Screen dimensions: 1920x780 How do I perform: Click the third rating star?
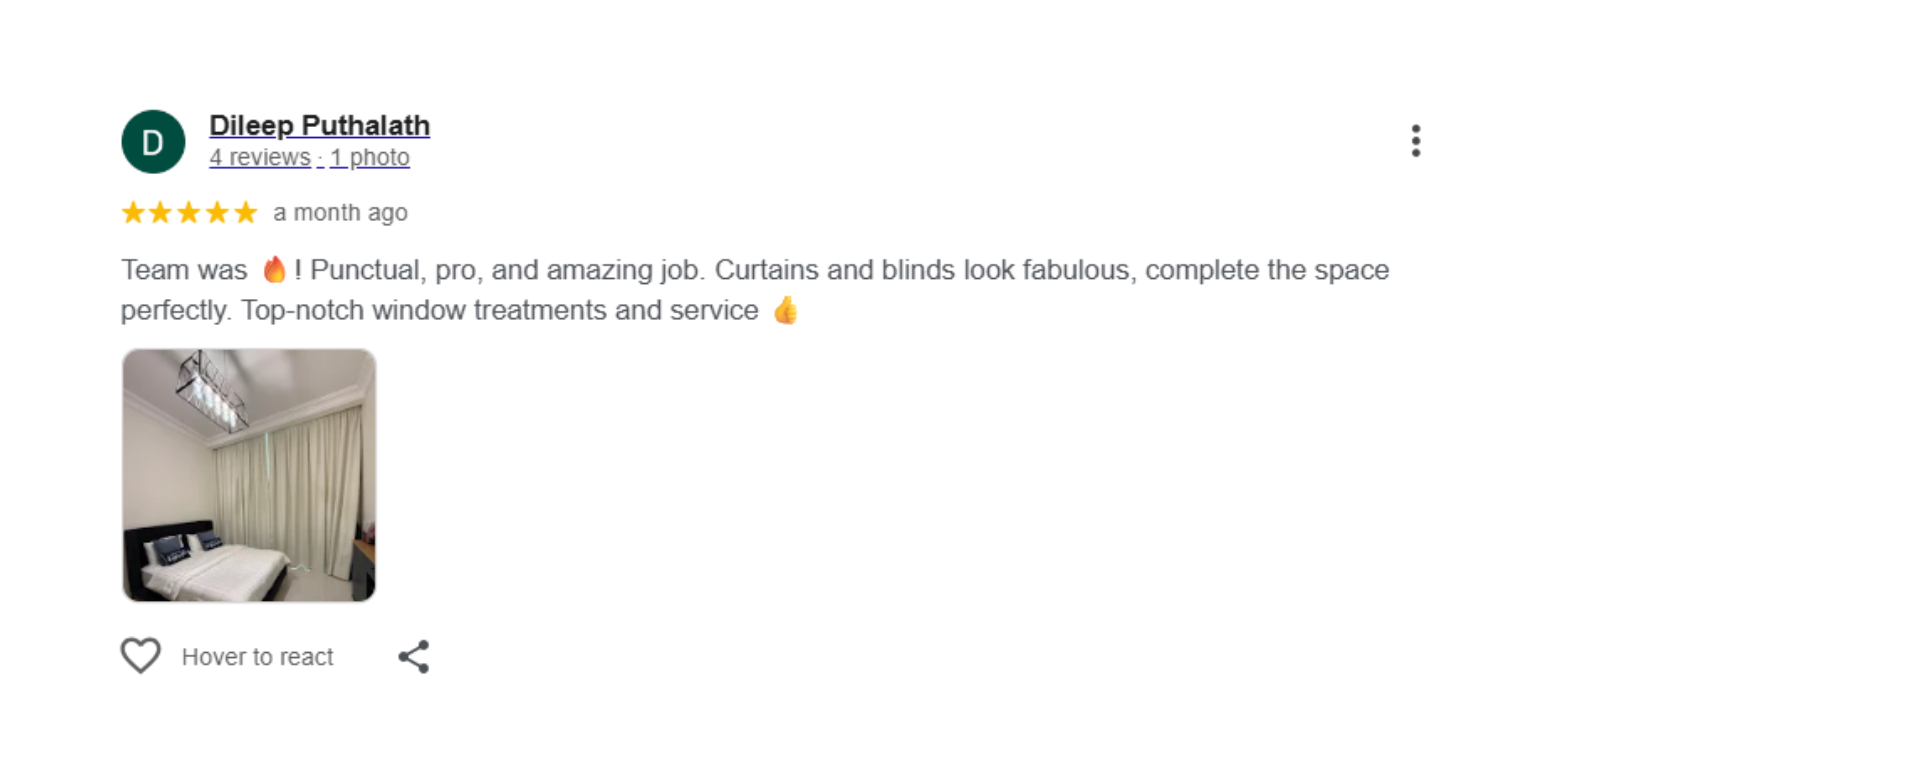click(x=189, y=212)
